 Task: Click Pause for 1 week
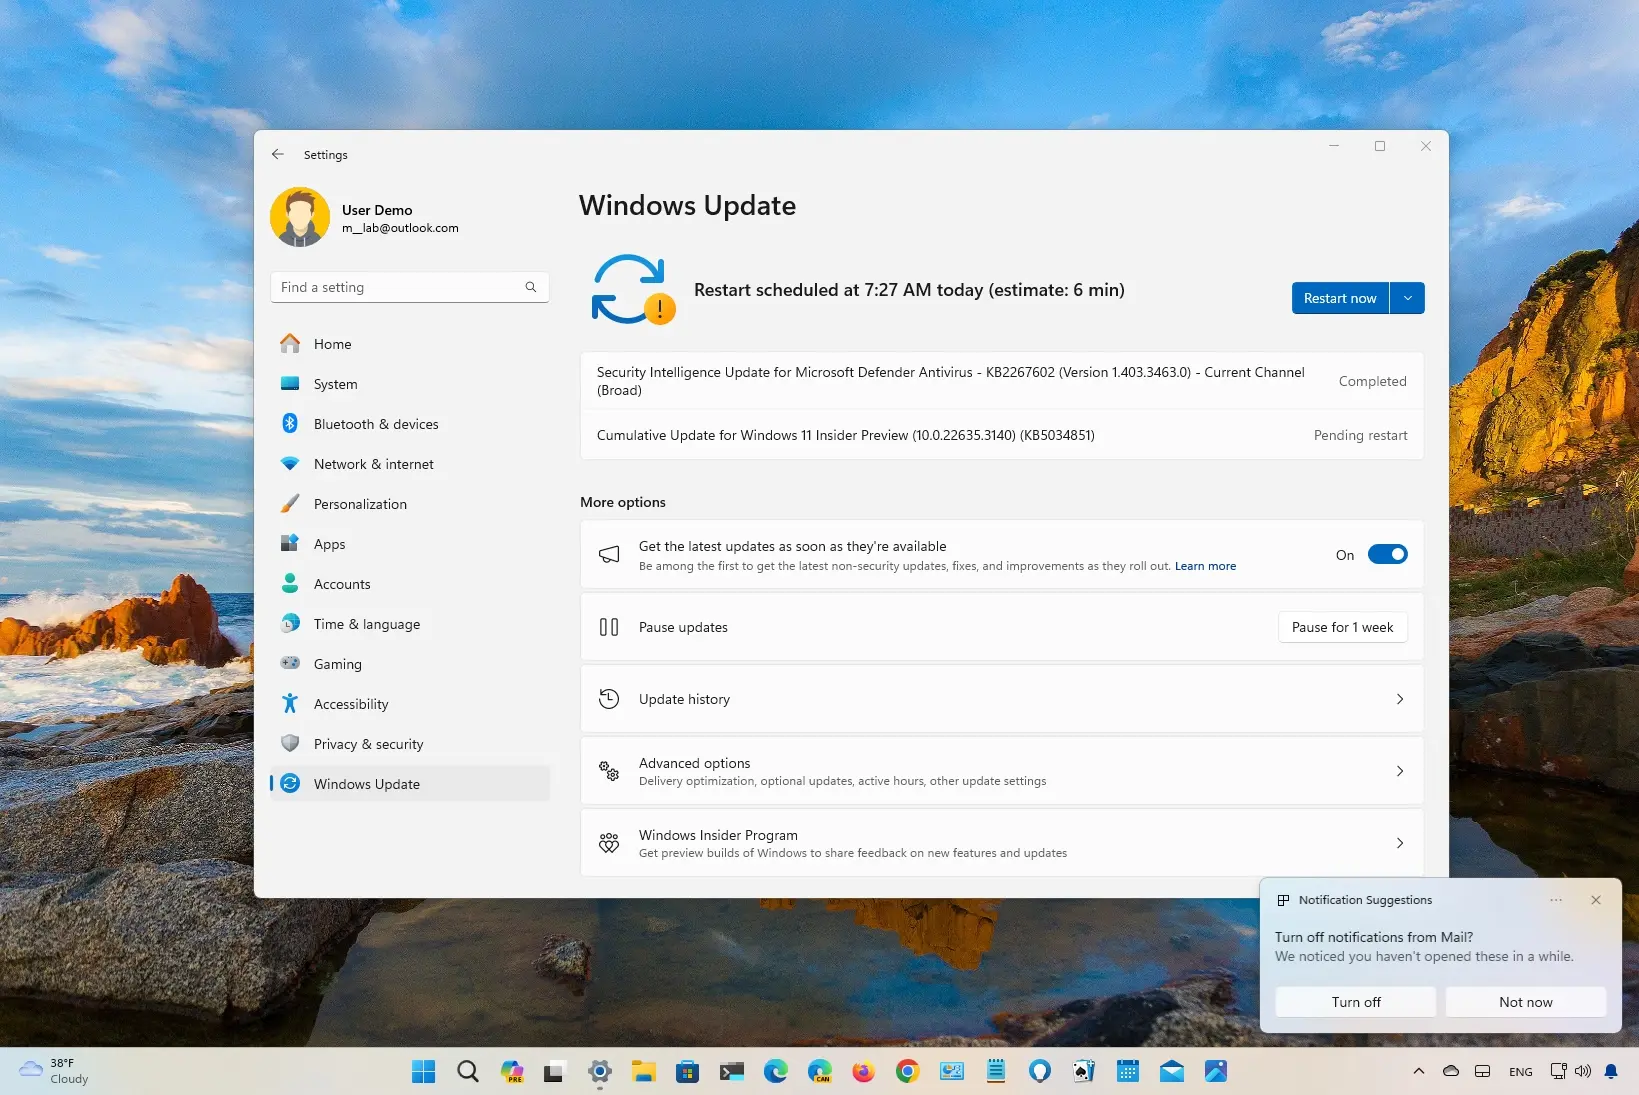[x=1342, y=627]
